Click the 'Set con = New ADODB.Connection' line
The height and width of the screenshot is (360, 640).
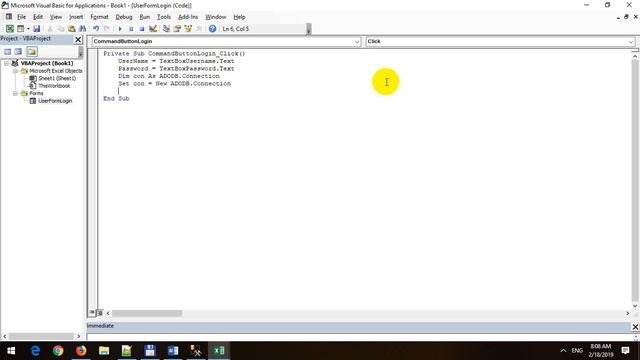pyautogui.click(x=174, y=83)
